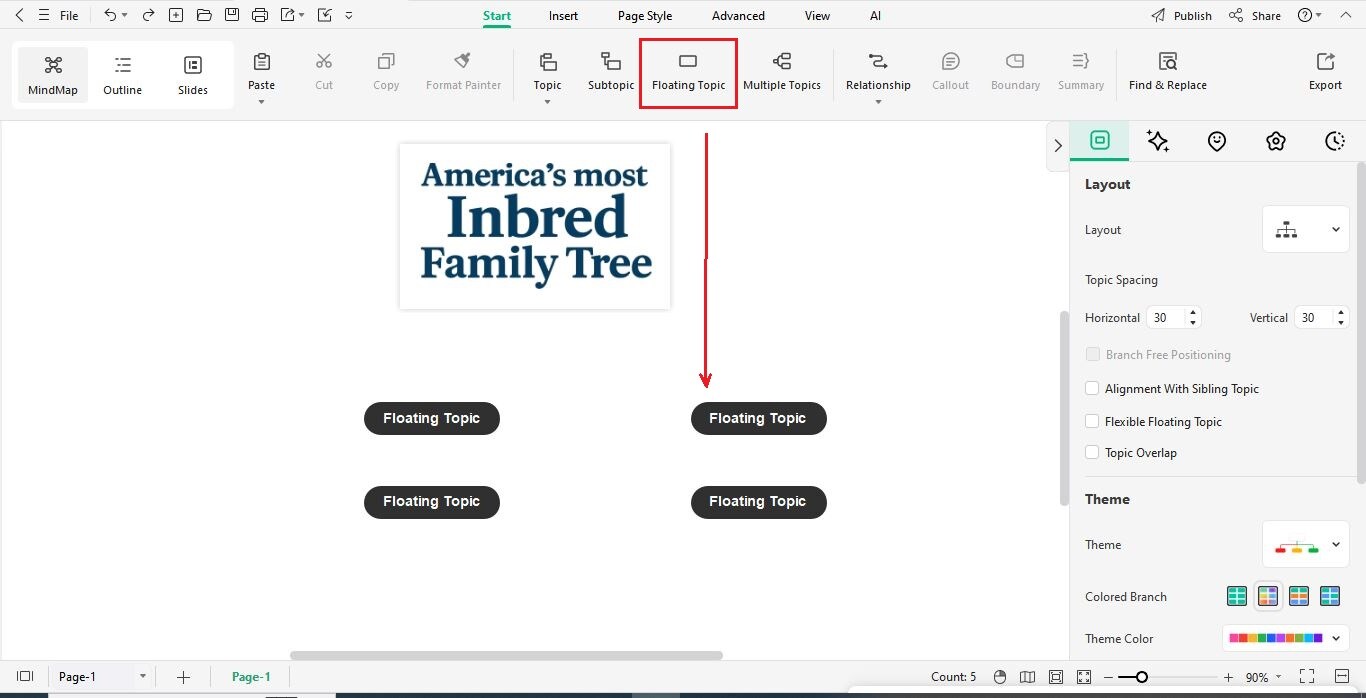This screenshot has height=698, width=1366.
Task: Select the Inbred Family Tree image
Action: click(x=535, y=226)
